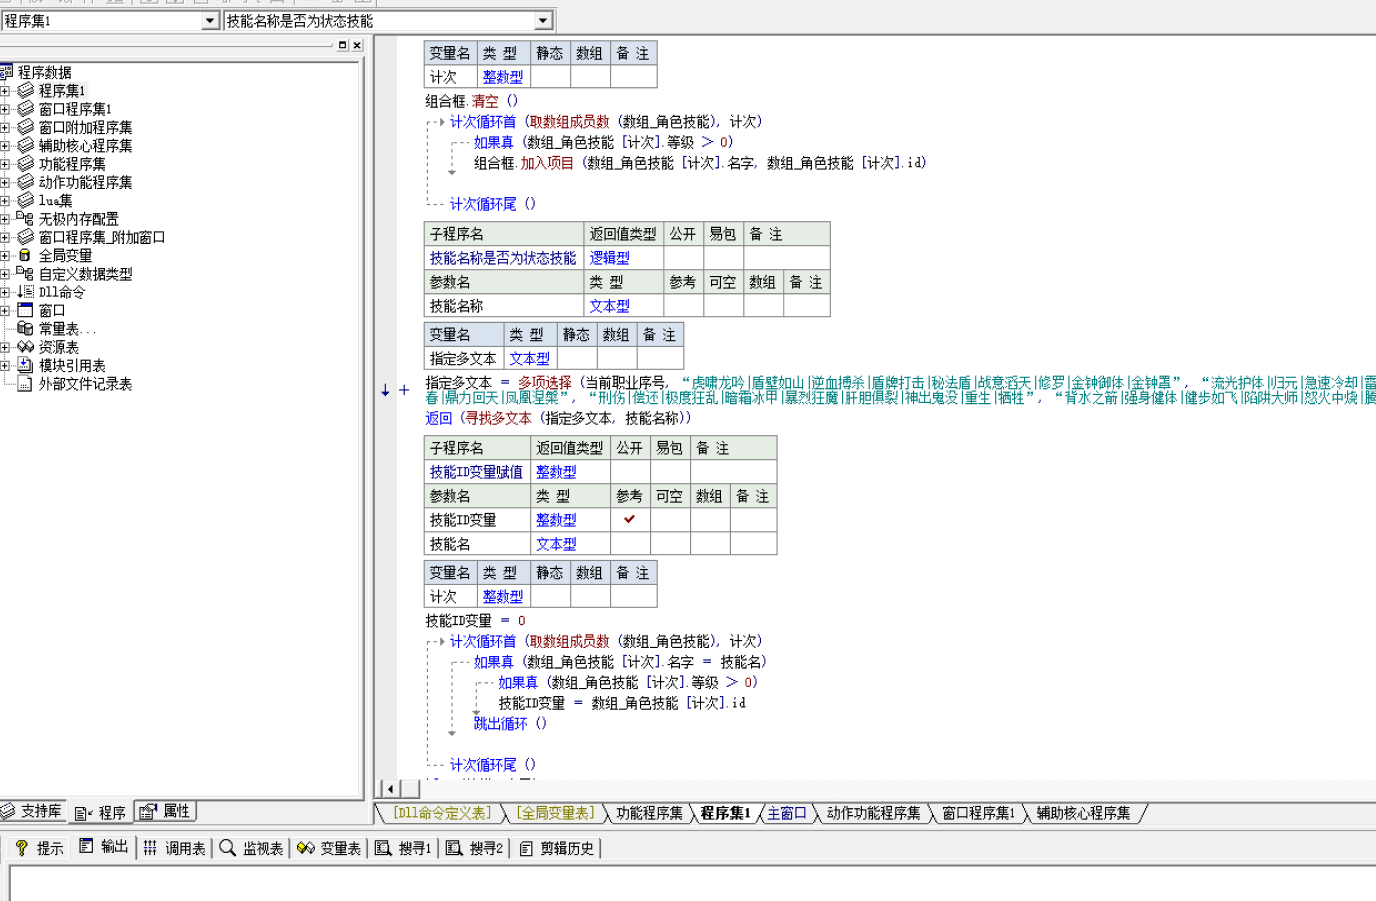Click the 程序集1 stacked-pages icon
Screen dimensions: 1376x901
coord(26,91)
